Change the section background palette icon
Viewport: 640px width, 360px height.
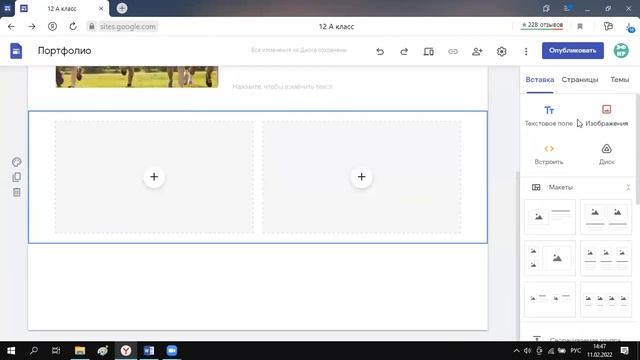17,162
